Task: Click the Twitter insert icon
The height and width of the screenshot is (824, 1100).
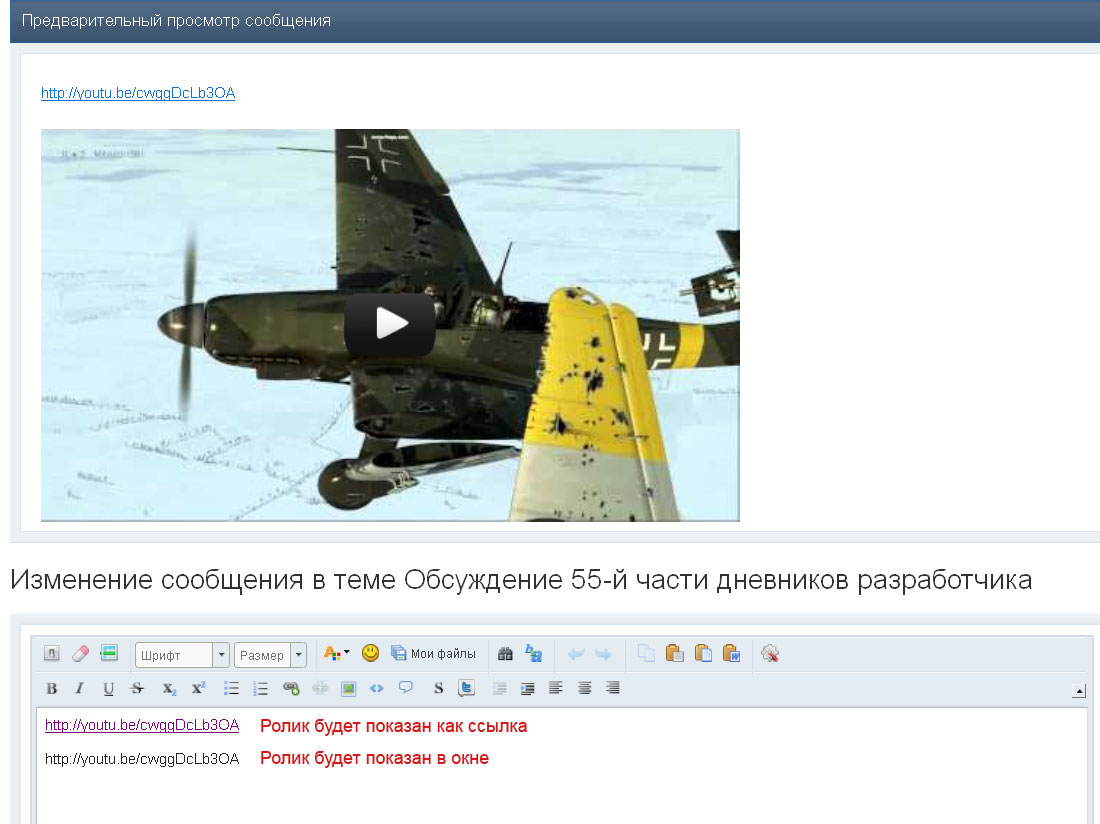Action: (467, 689)
